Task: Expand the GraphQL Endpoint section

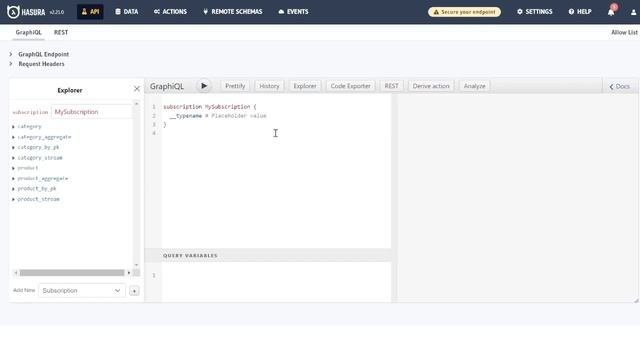Action: pos(39,54)
